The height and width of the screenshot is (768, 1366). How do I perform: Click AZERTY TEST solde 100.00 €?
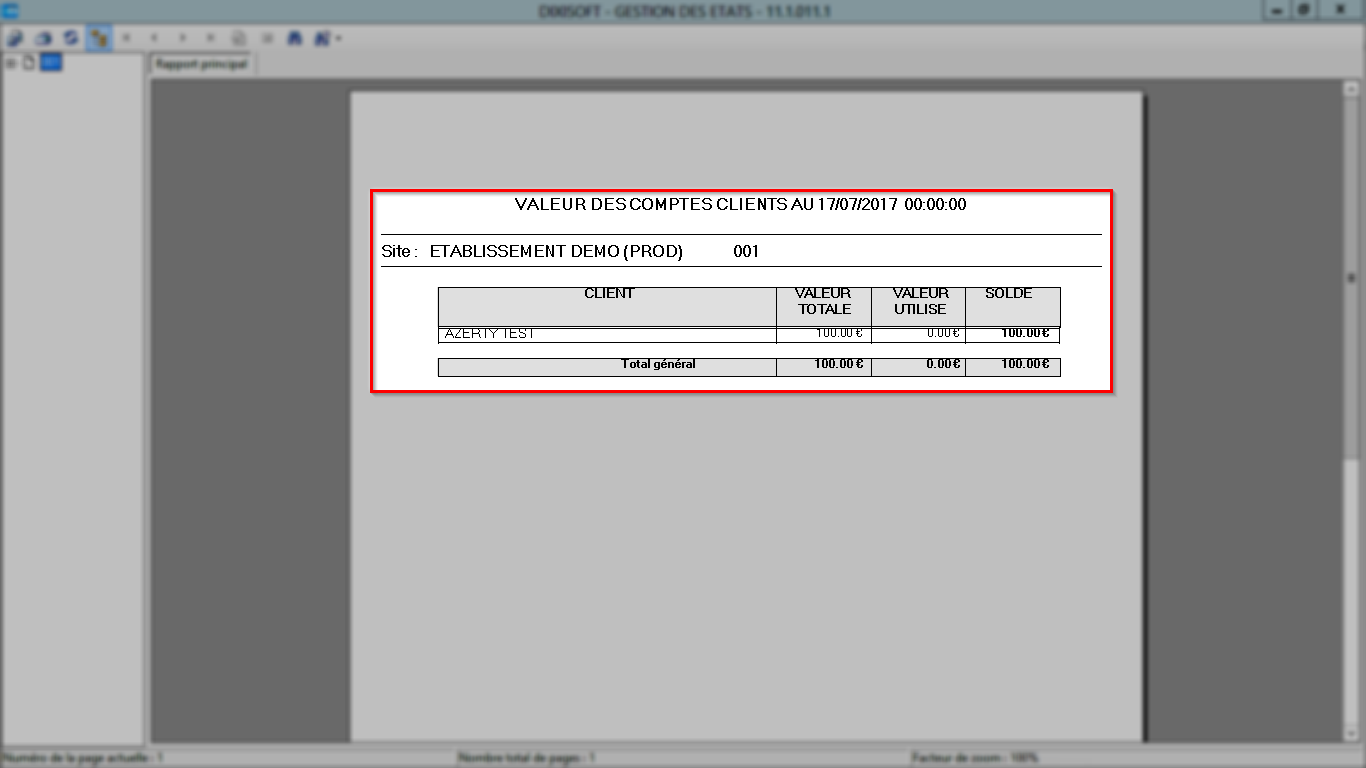click(x=1025, y=334)
